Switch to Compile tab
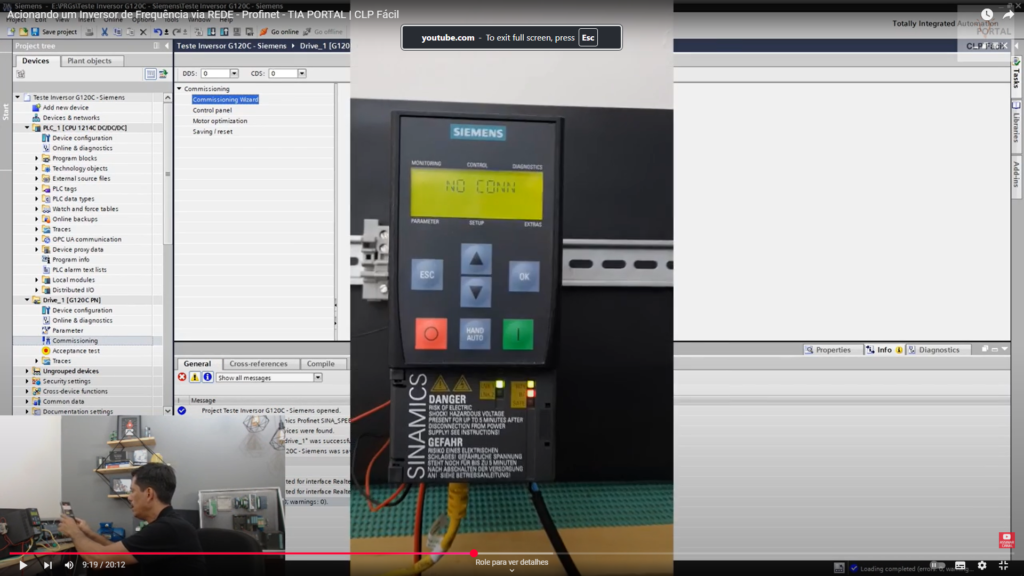 click(321, 364)
